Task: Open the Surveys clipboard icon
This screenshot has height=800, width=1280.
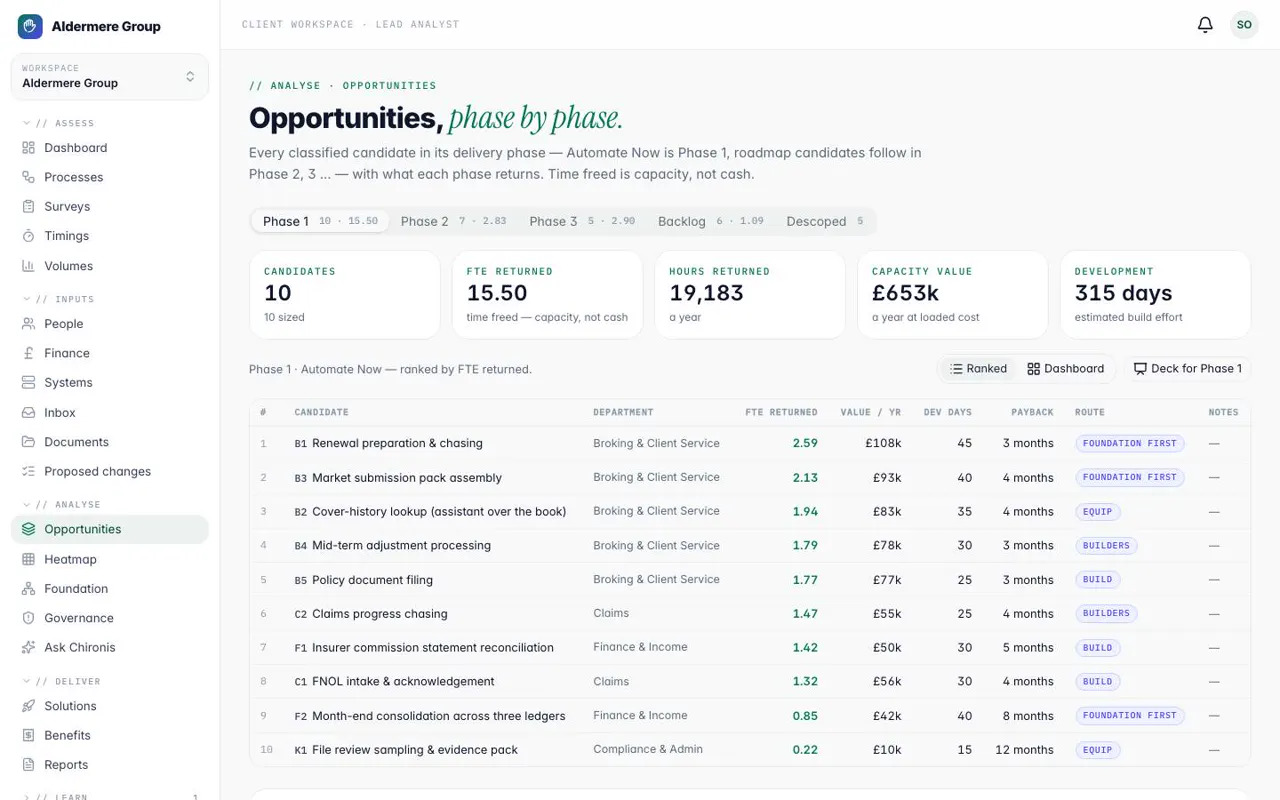Action: click(x=28, y=207)
